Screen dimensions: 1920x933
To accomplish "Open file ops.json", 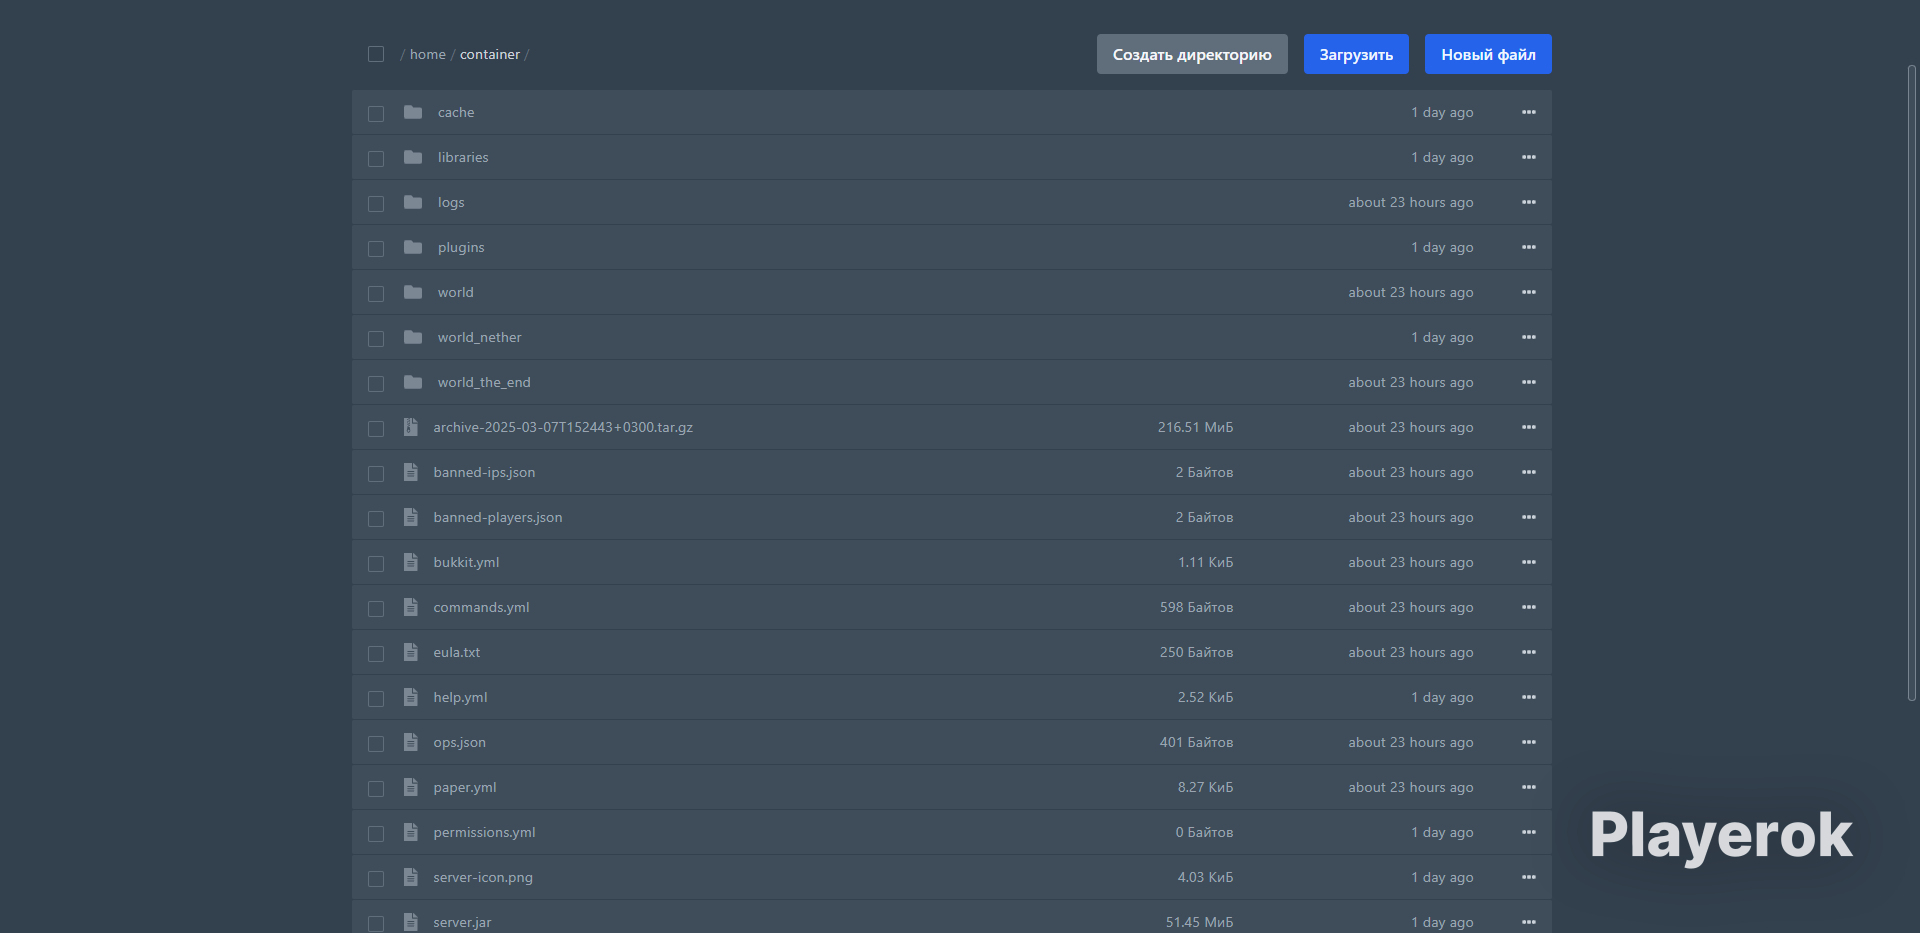I will coord(459,742).
